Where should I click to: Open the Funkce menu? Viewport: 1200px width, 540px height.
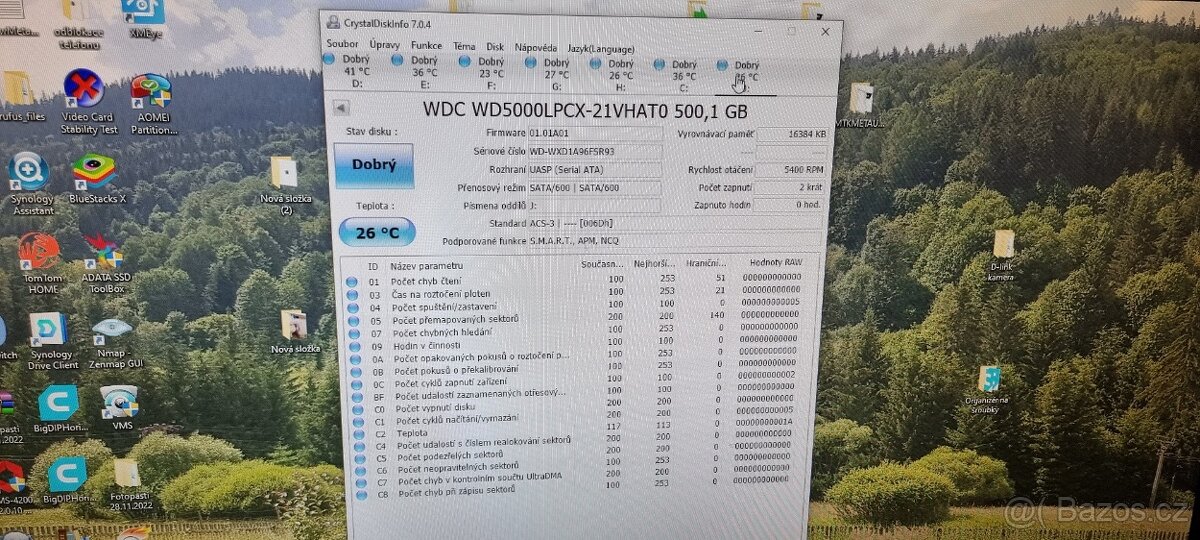click(426, 45)
